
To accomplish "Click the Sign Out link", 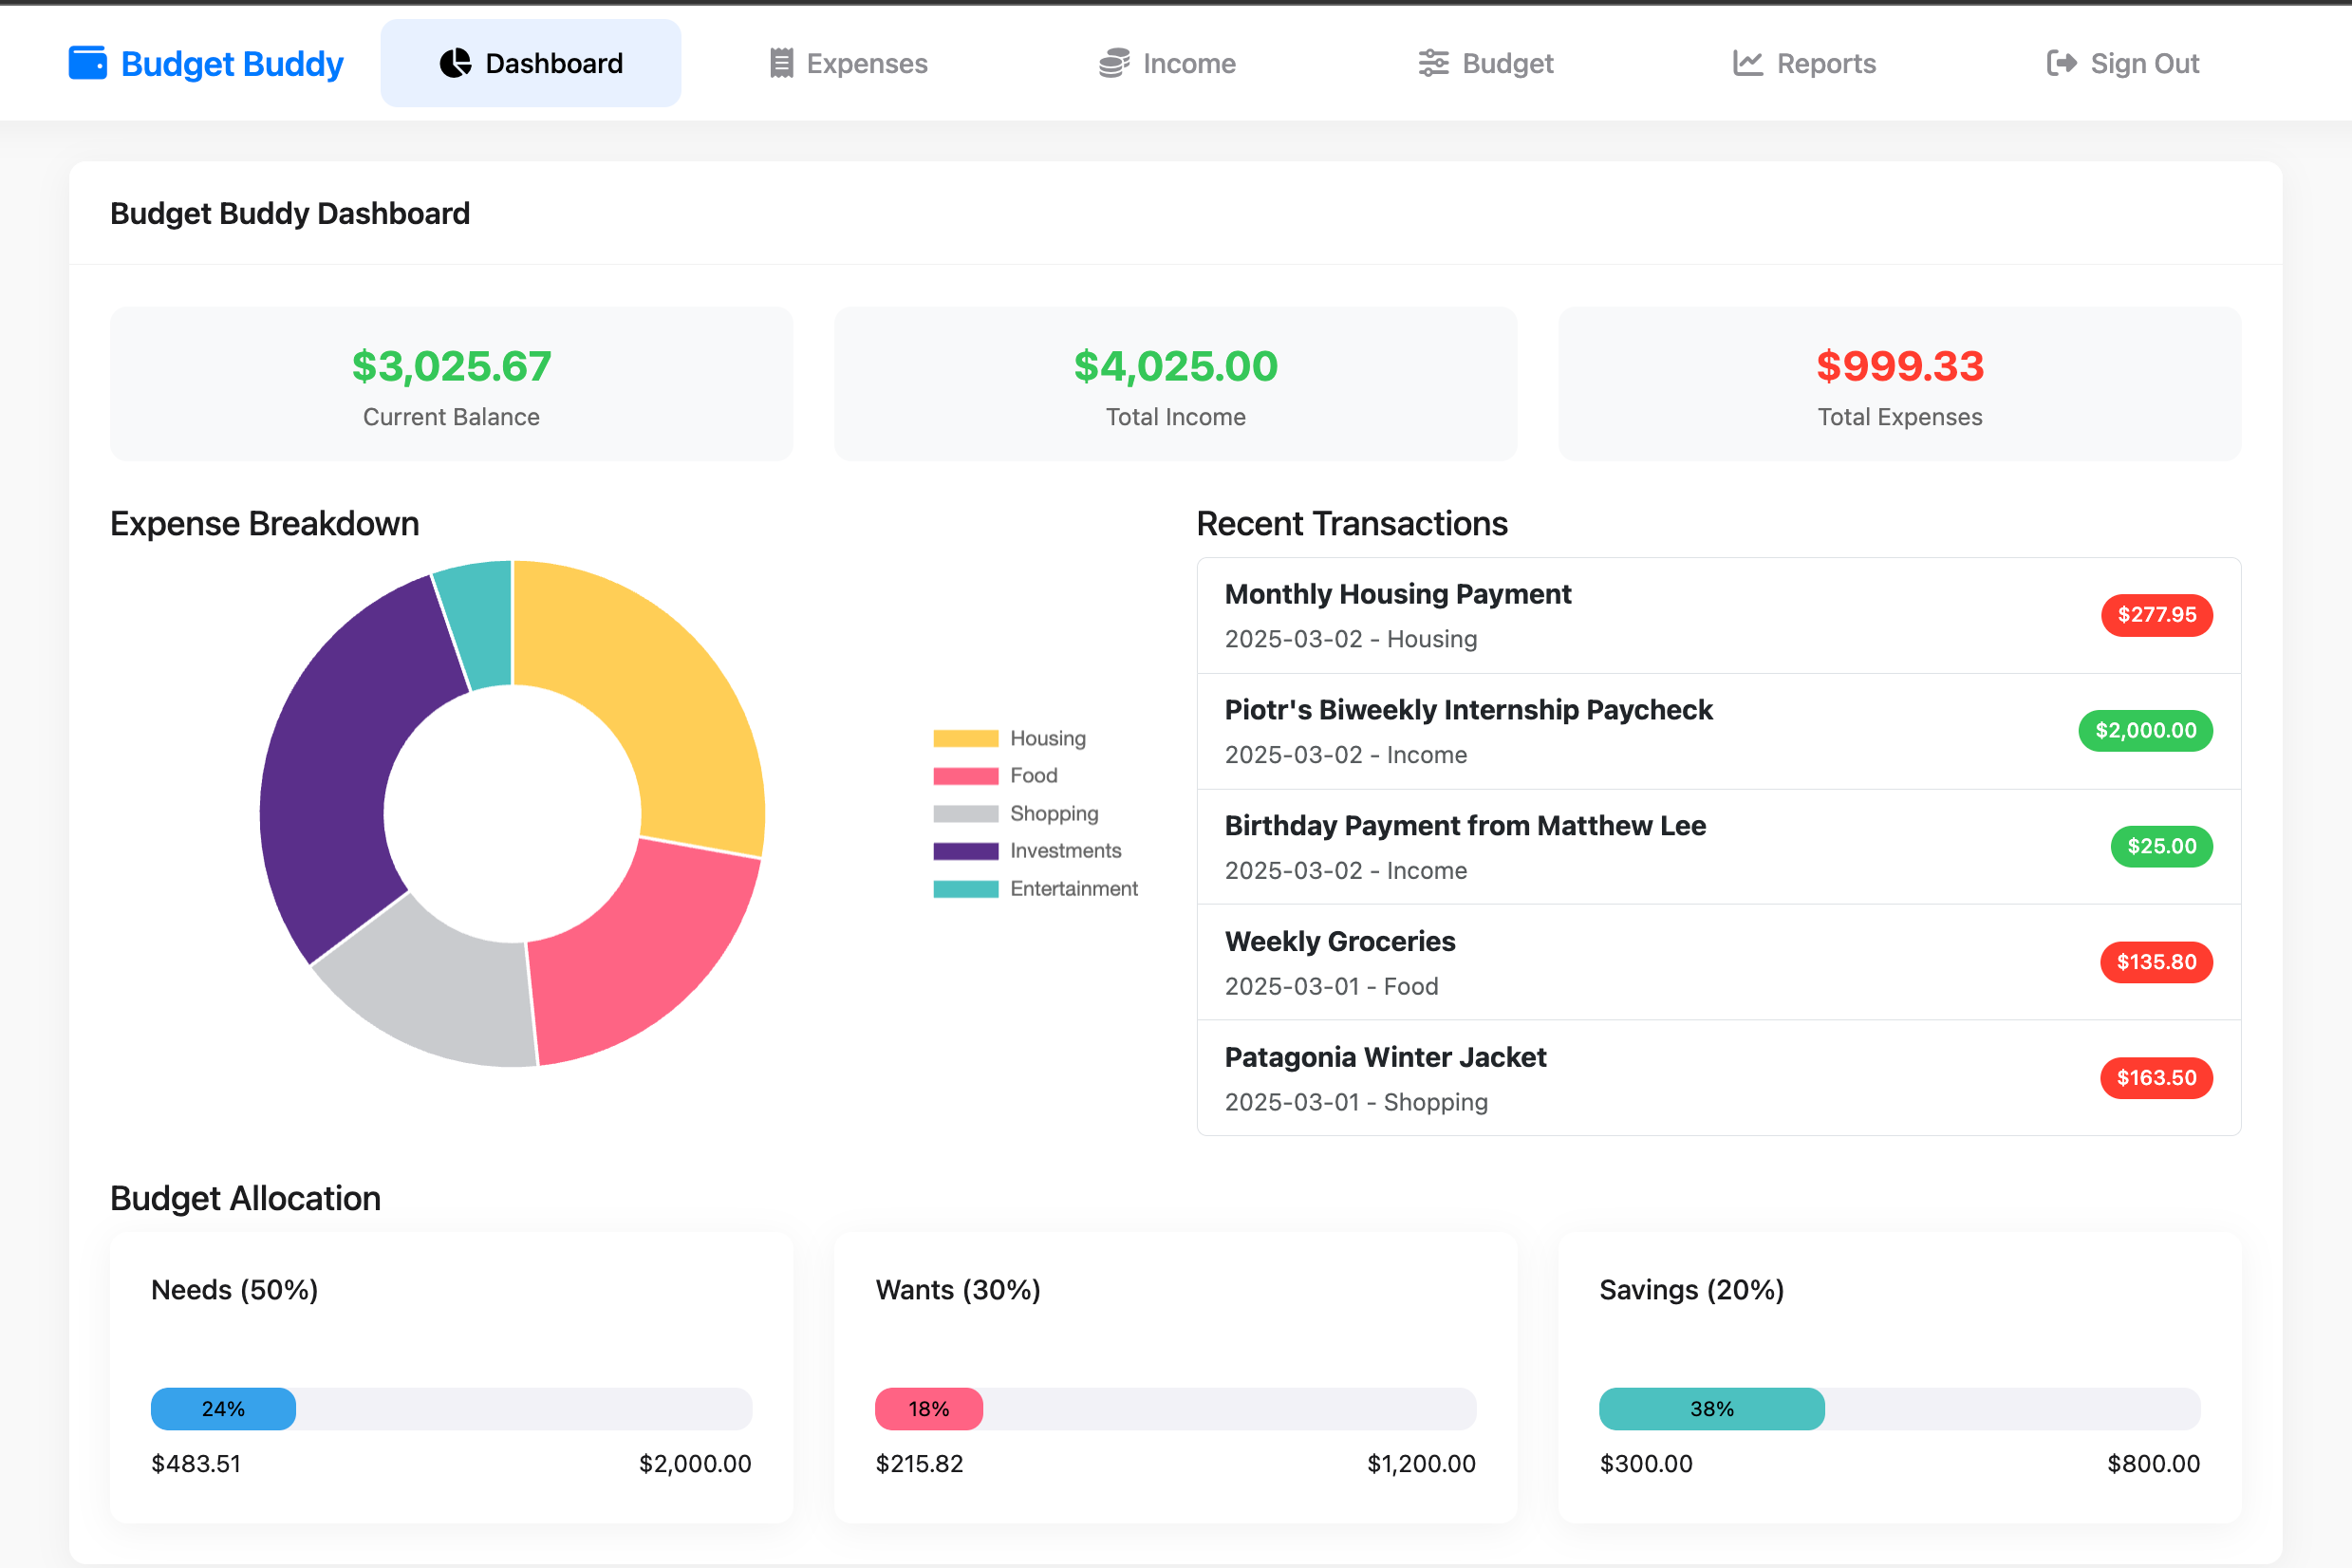I will tap(2145, 62).
